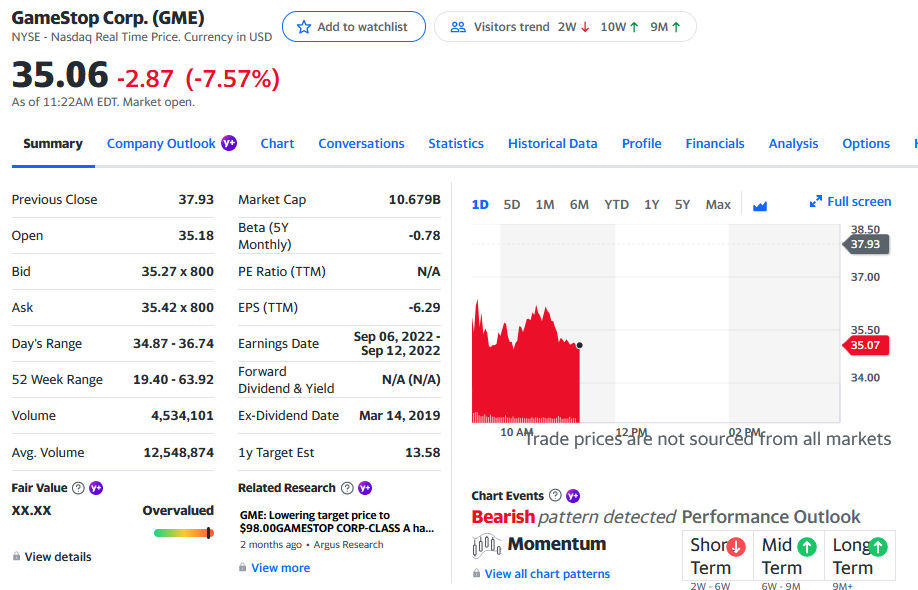Image resolution: width=918 pixels, height=590 pixels.
Task: Click View details under Fair Value
Action: point(58,557)
